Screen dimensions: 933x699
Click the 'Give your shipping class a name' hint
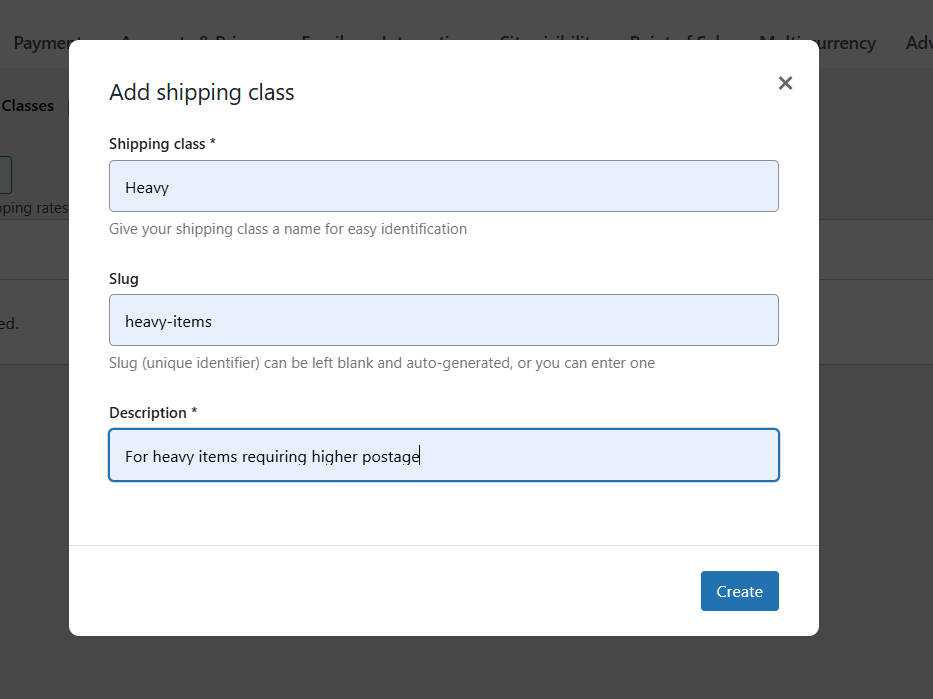(x=287, y=229)
